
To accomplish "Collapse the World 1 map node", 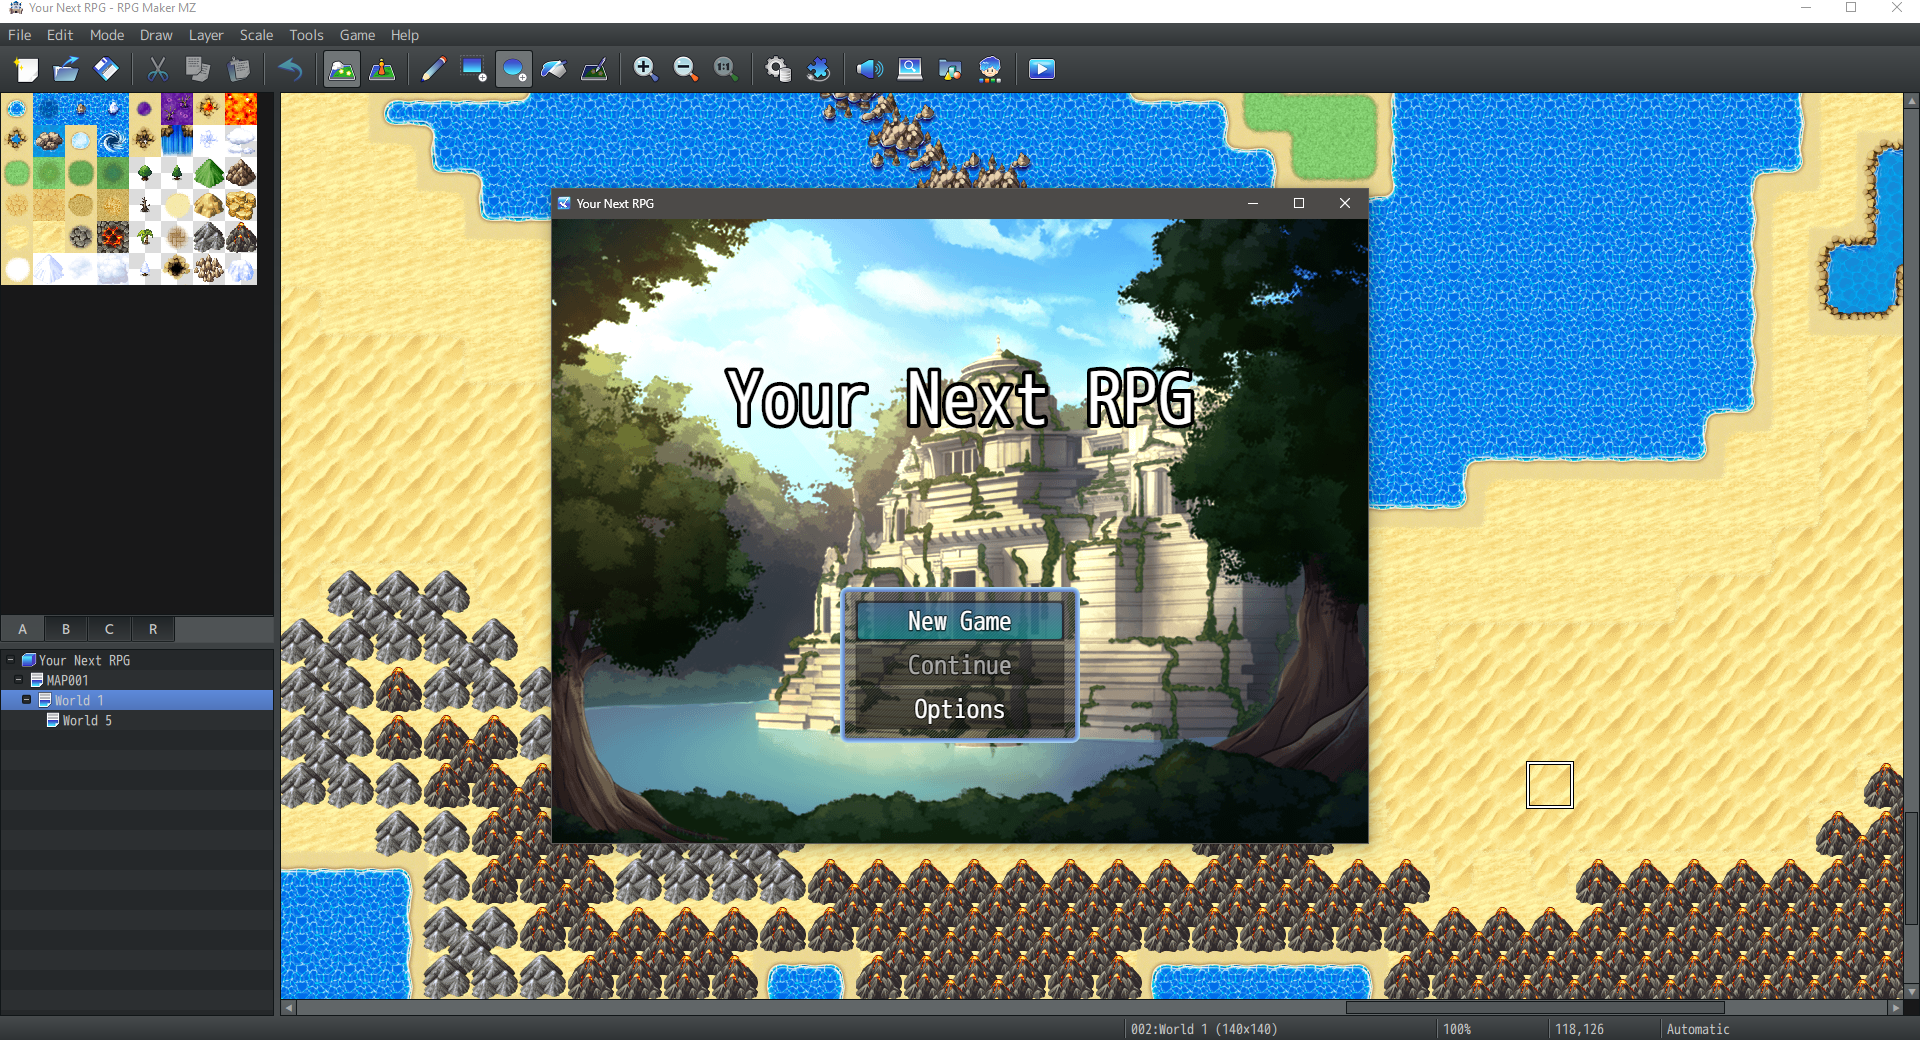I will tap(27, 700).
